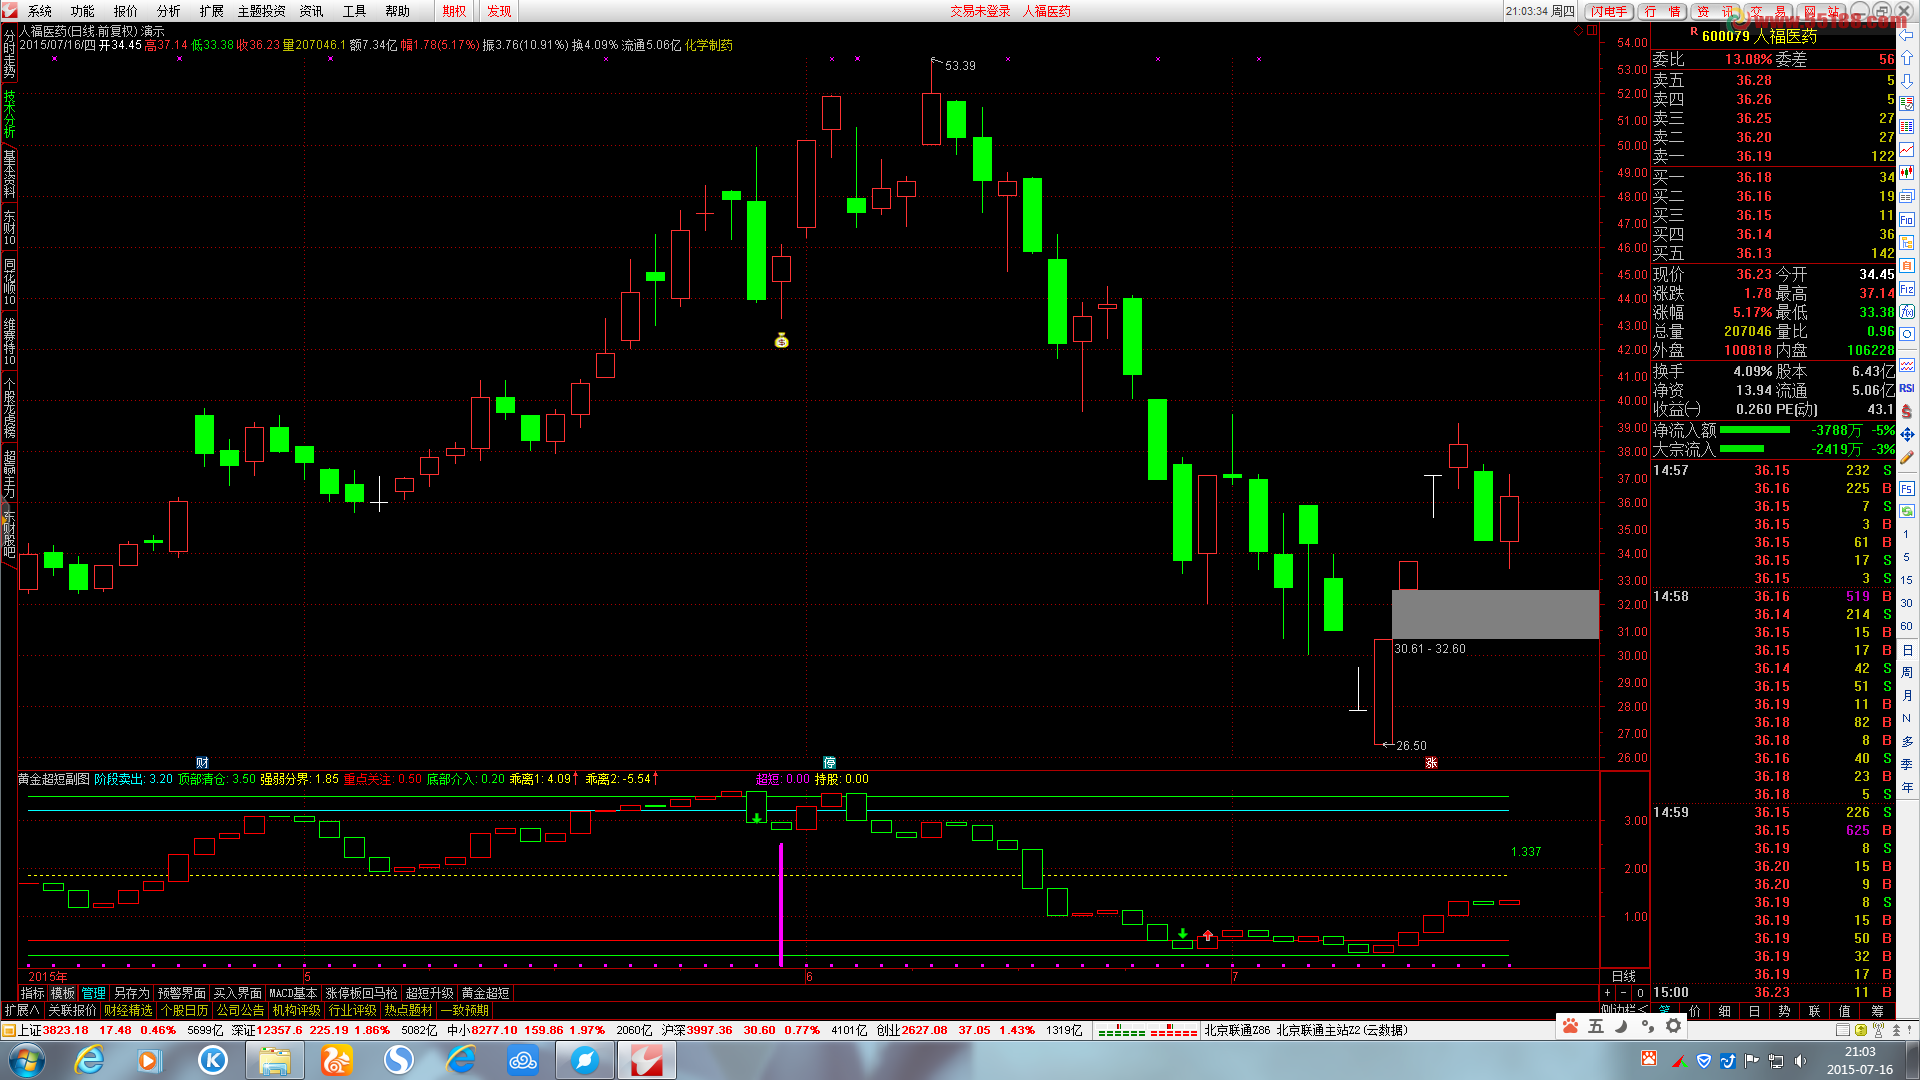
Task: Open the 系统 menu
Action: point(40,11)
